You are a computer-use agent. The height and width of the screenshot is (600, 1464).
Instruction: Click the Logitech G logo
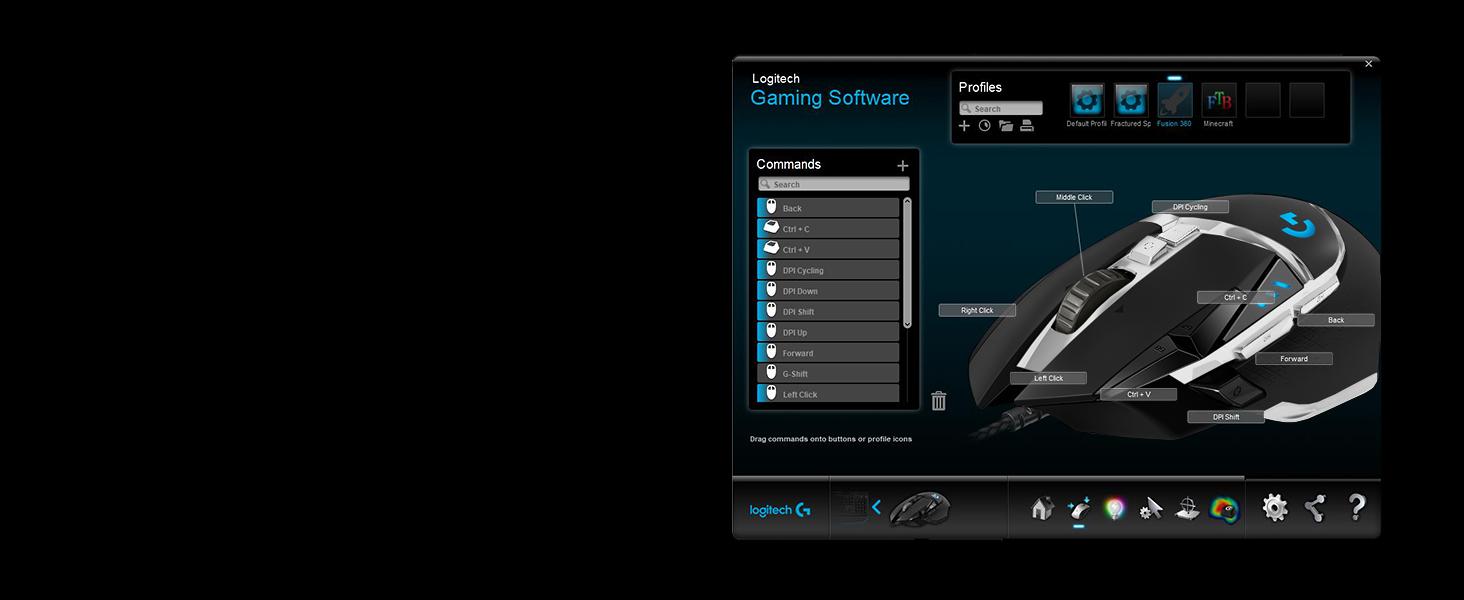[x=780, y=510]
